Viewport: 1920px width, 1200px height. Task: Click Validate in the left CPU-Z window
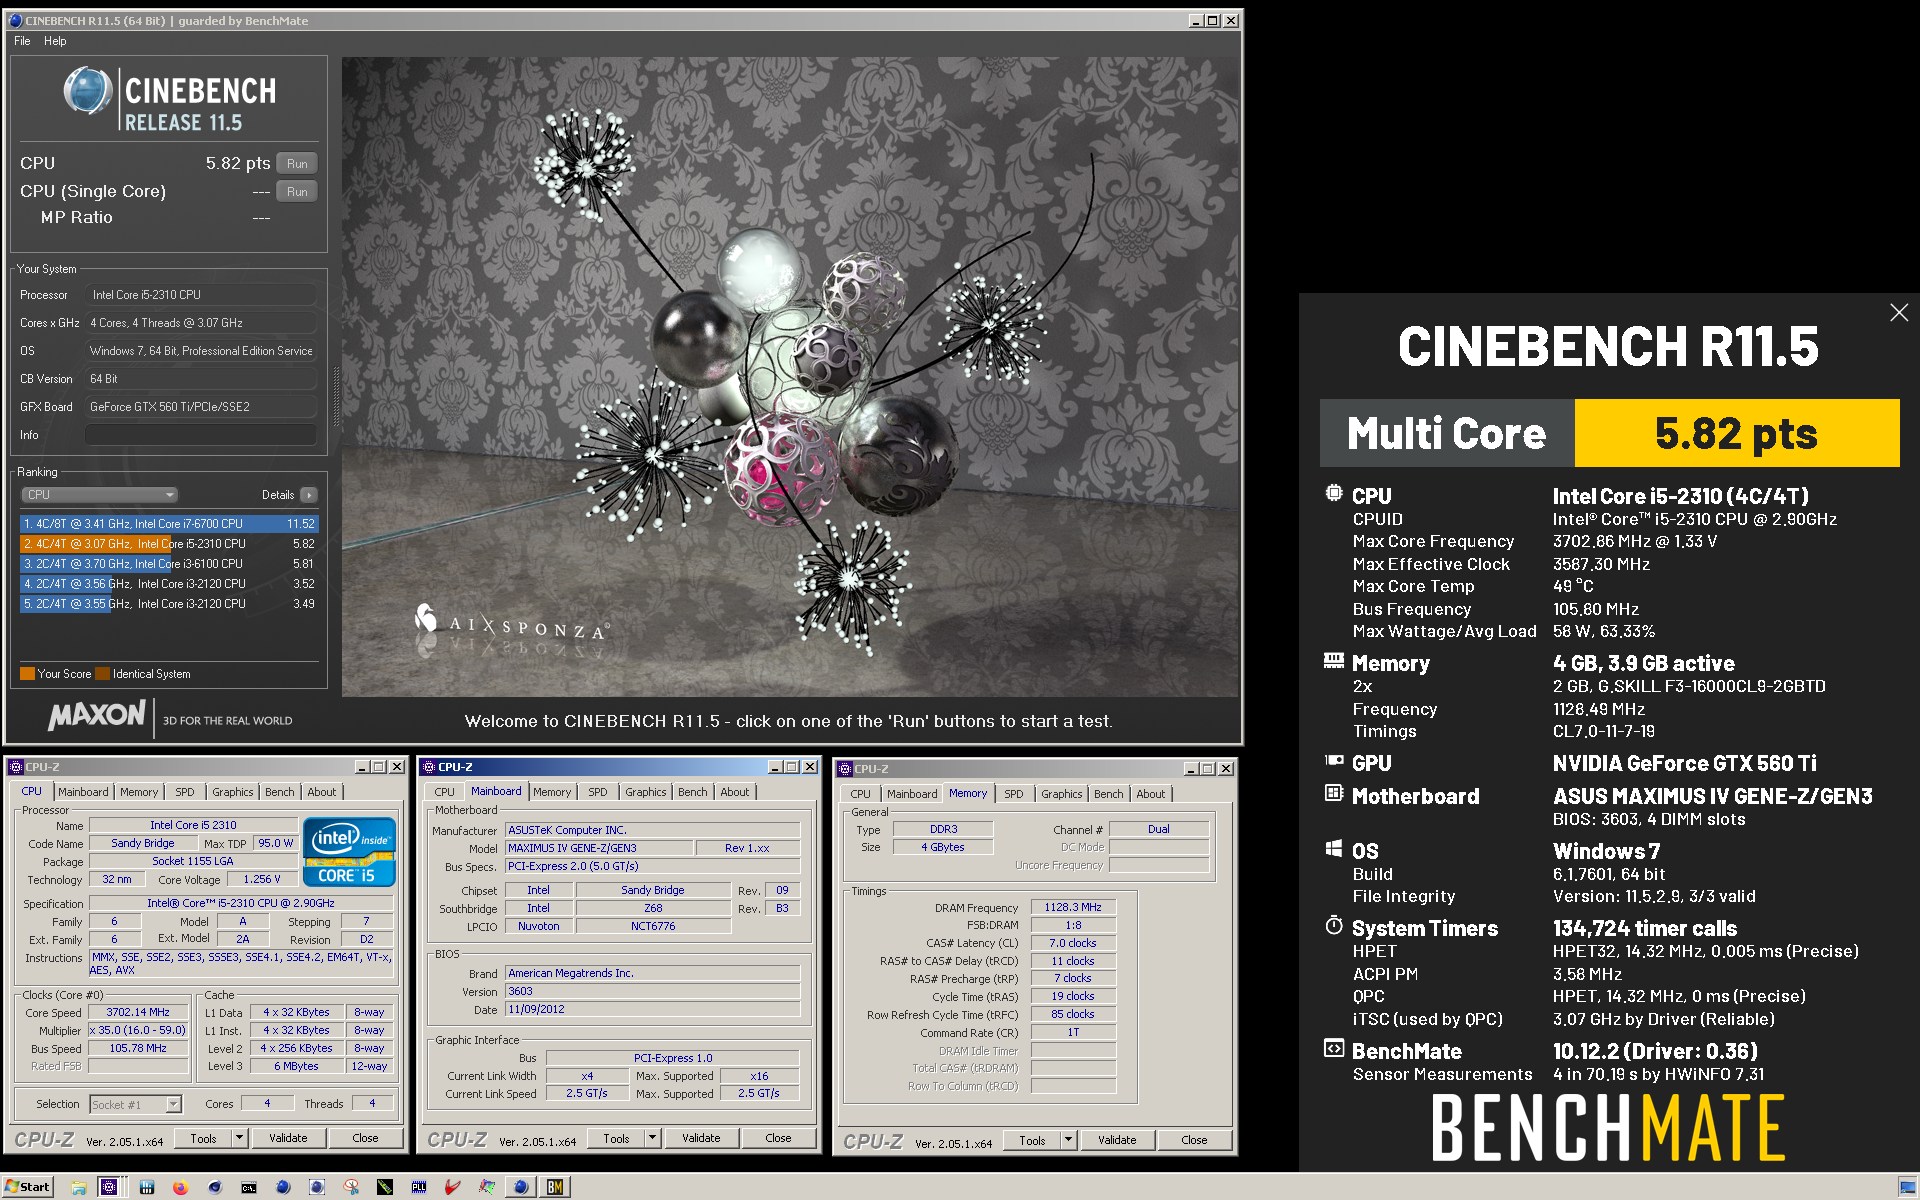pyautogui.click(x=288, y=1138)
